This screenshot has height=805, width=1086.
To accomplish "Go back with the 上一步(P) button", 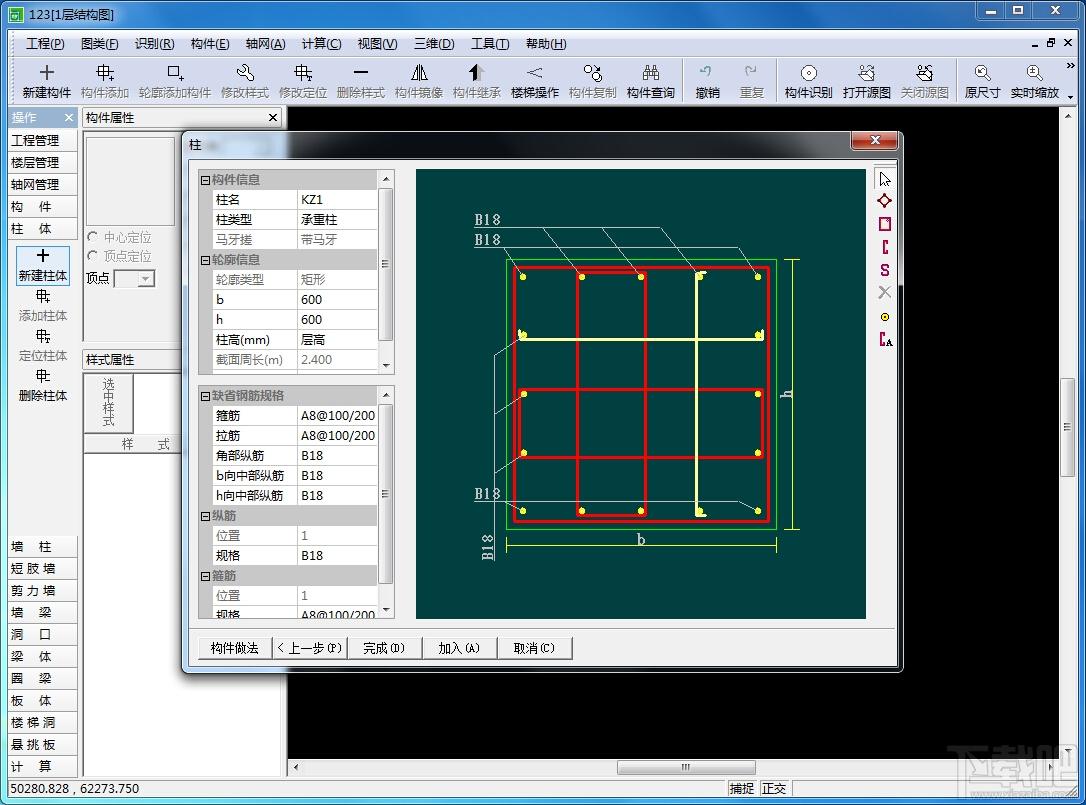I will click(310, 648).
